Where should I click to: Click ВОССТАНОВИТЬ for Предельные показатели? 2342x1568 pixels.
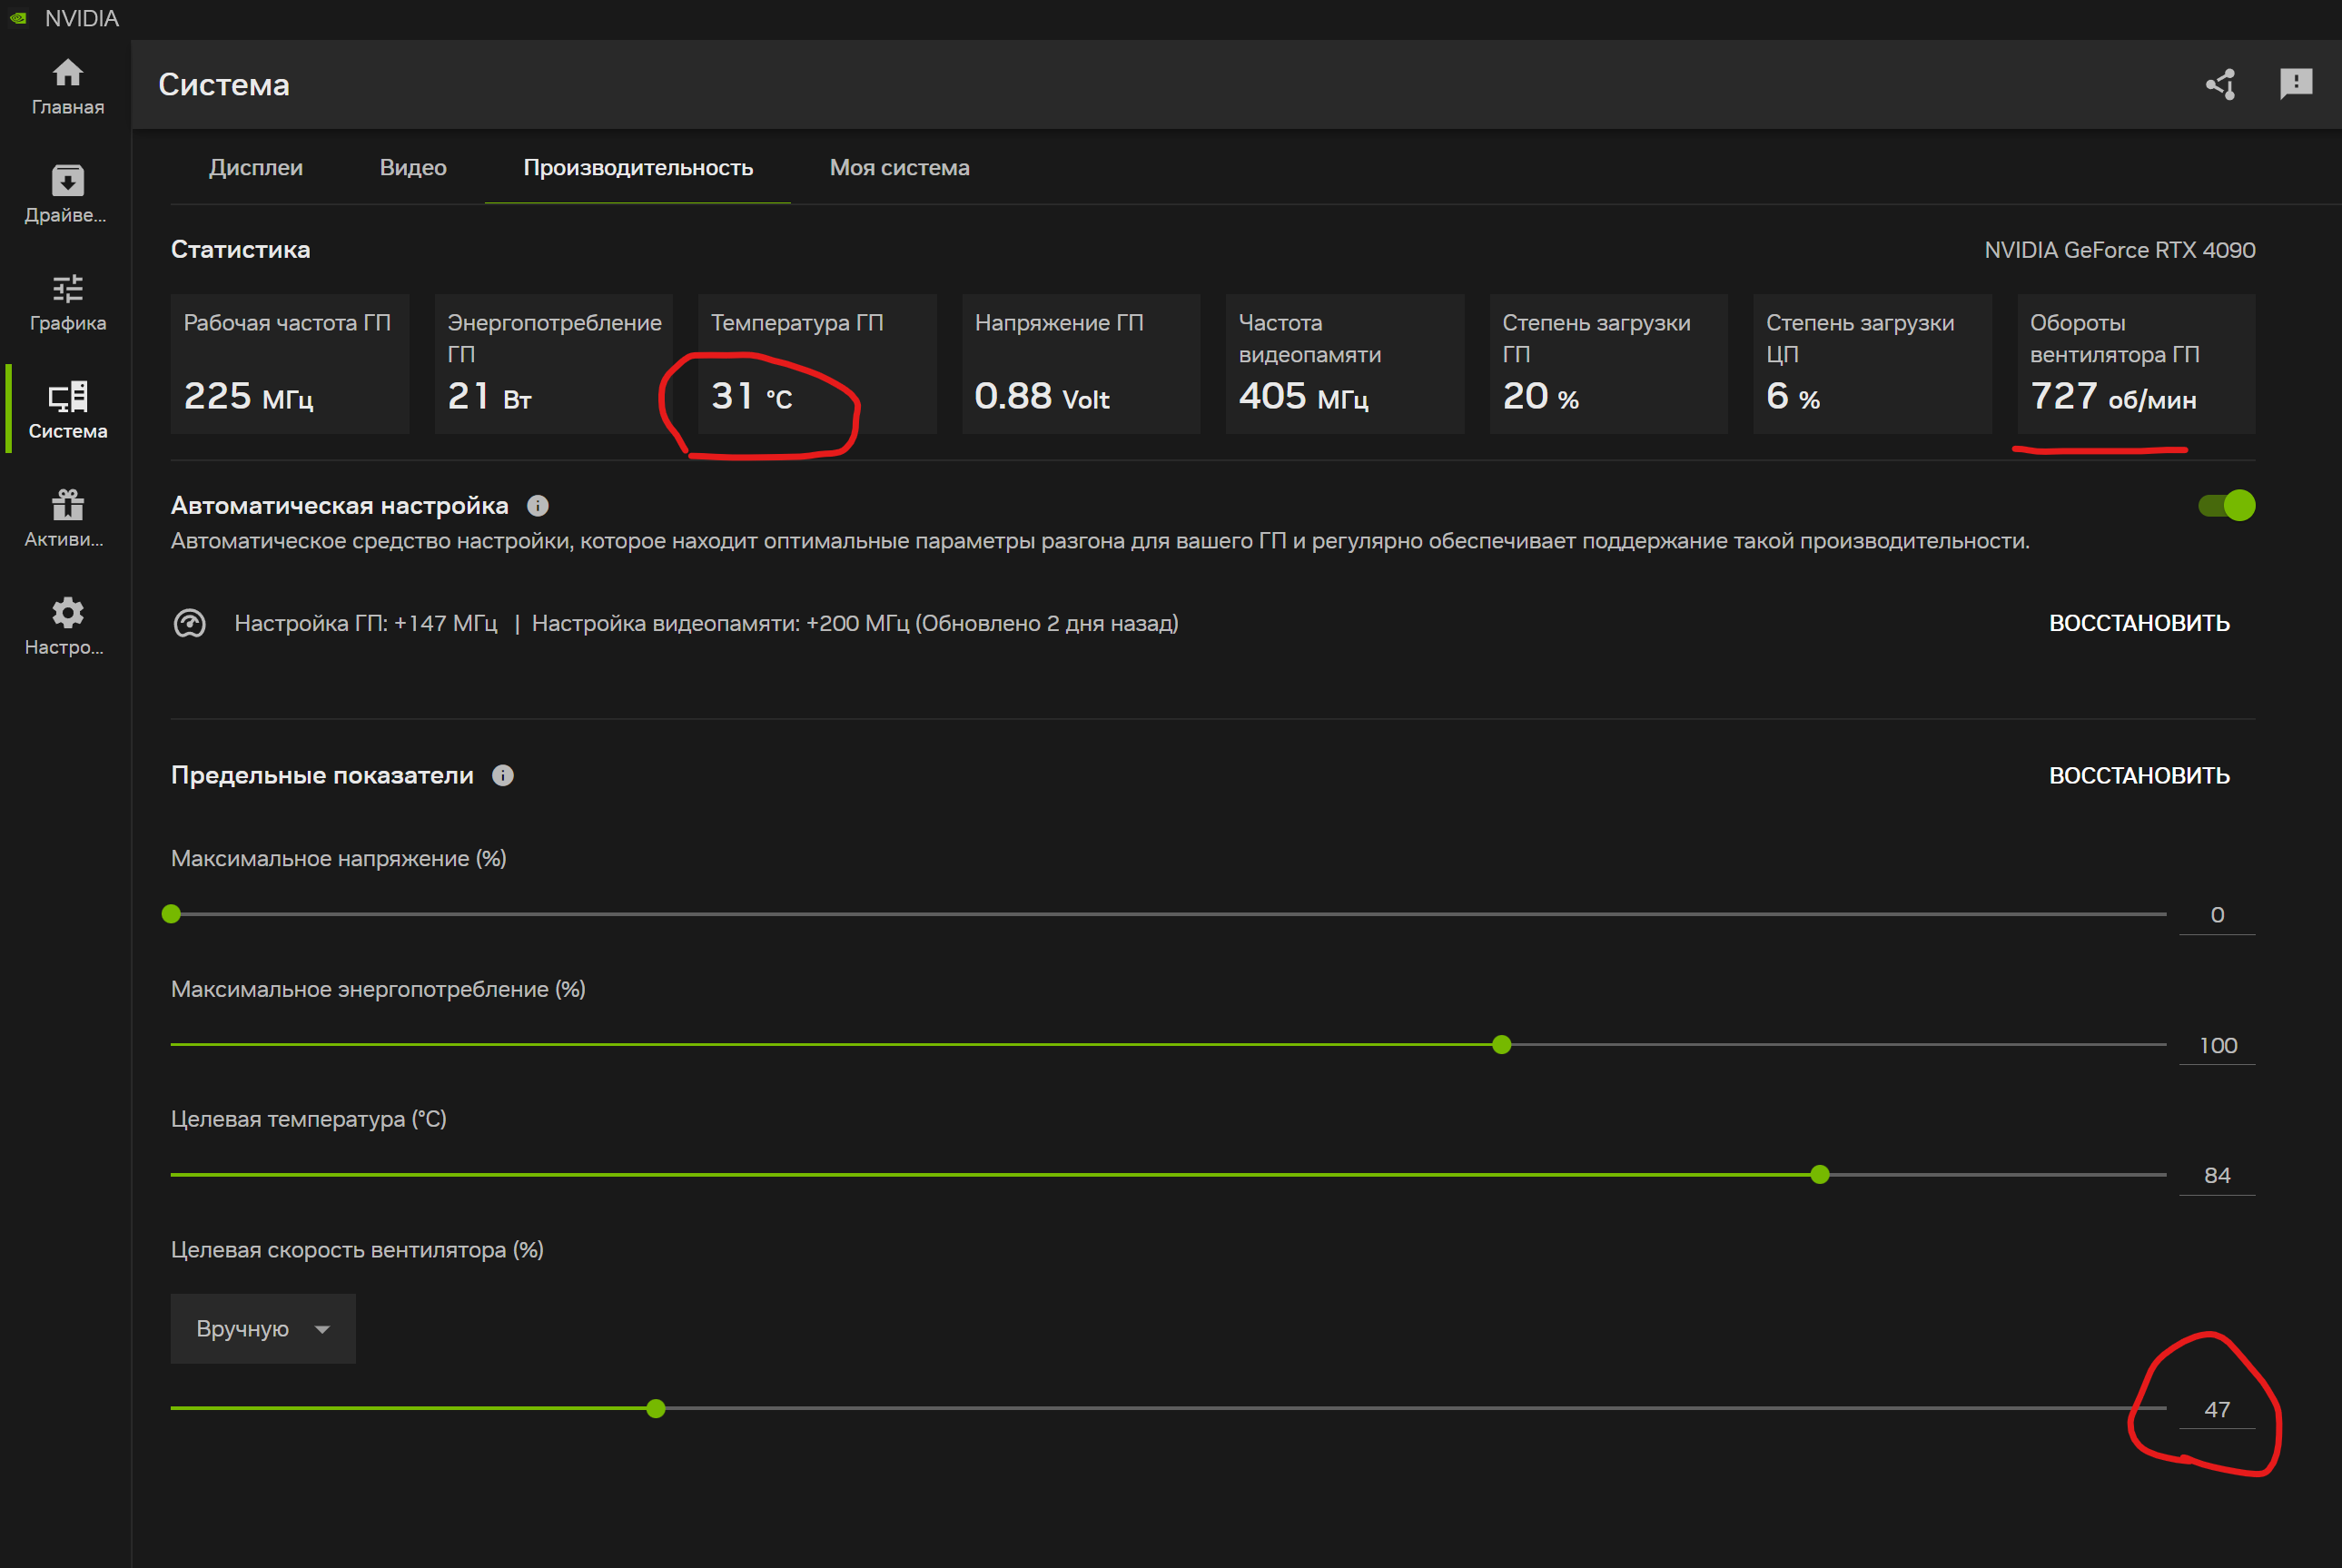(2139, 776)
